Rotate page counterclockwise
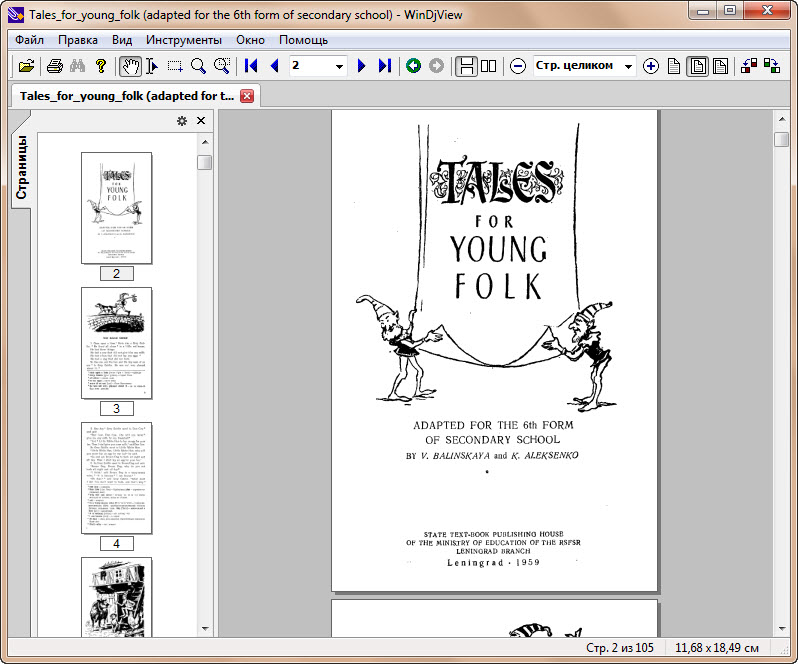798x664 pixels. pyautogui.click(x=749, y=66)
